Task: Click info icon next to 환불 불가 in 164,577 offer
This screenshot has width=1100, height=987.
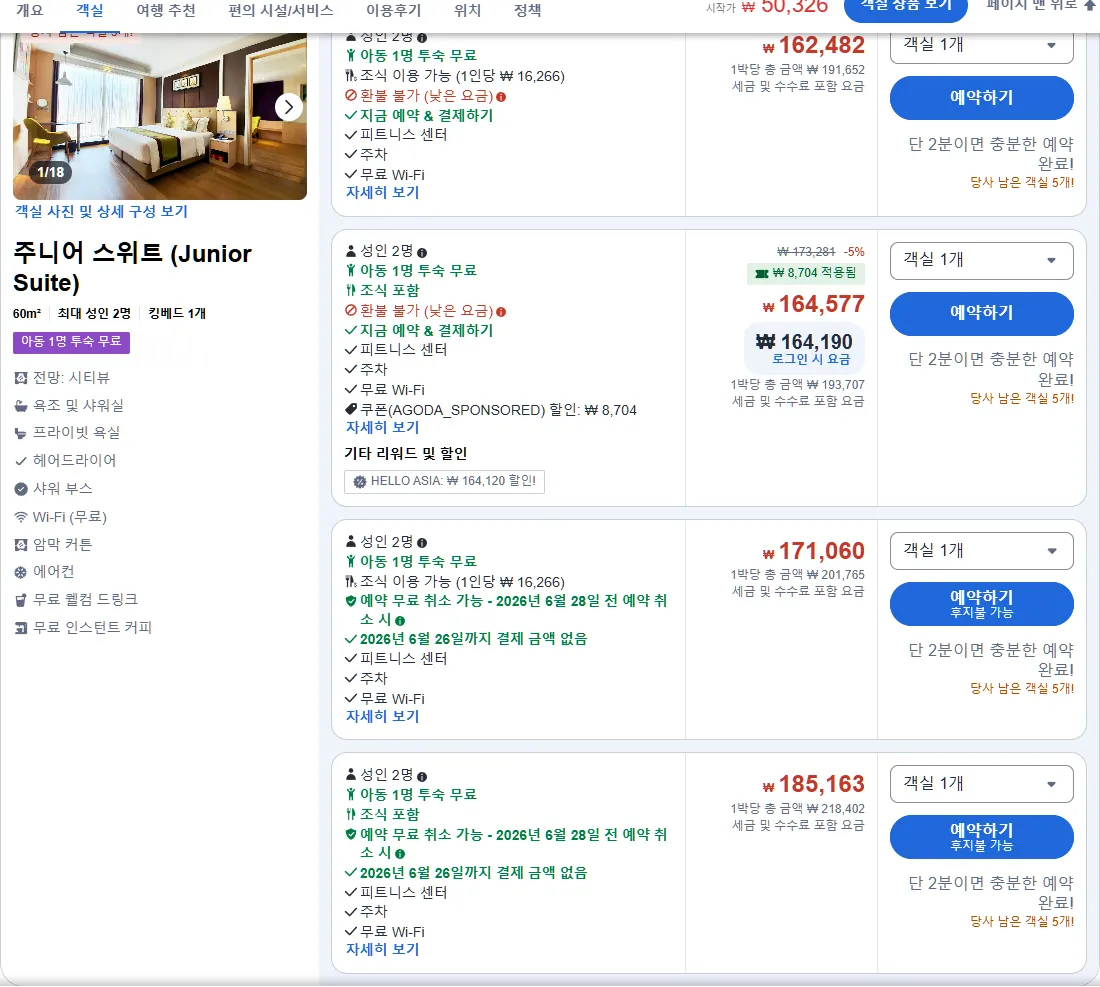Action: coord(501,311)
